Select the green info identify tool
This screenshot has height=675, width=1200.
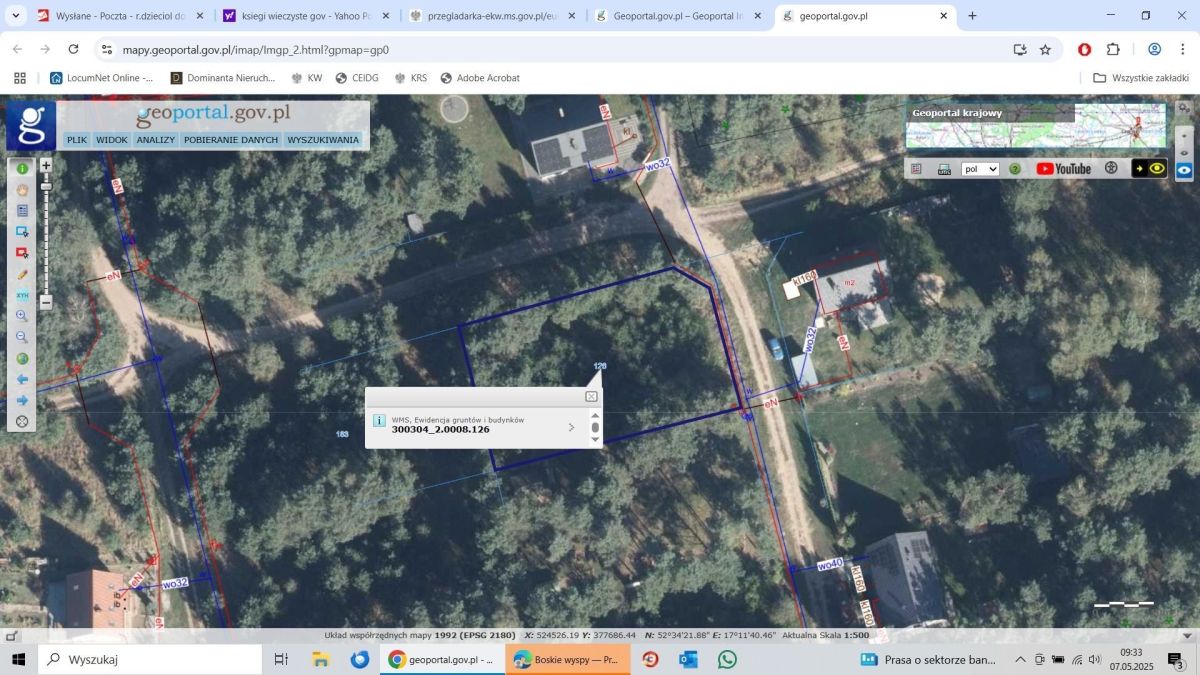tap(22, 169)
